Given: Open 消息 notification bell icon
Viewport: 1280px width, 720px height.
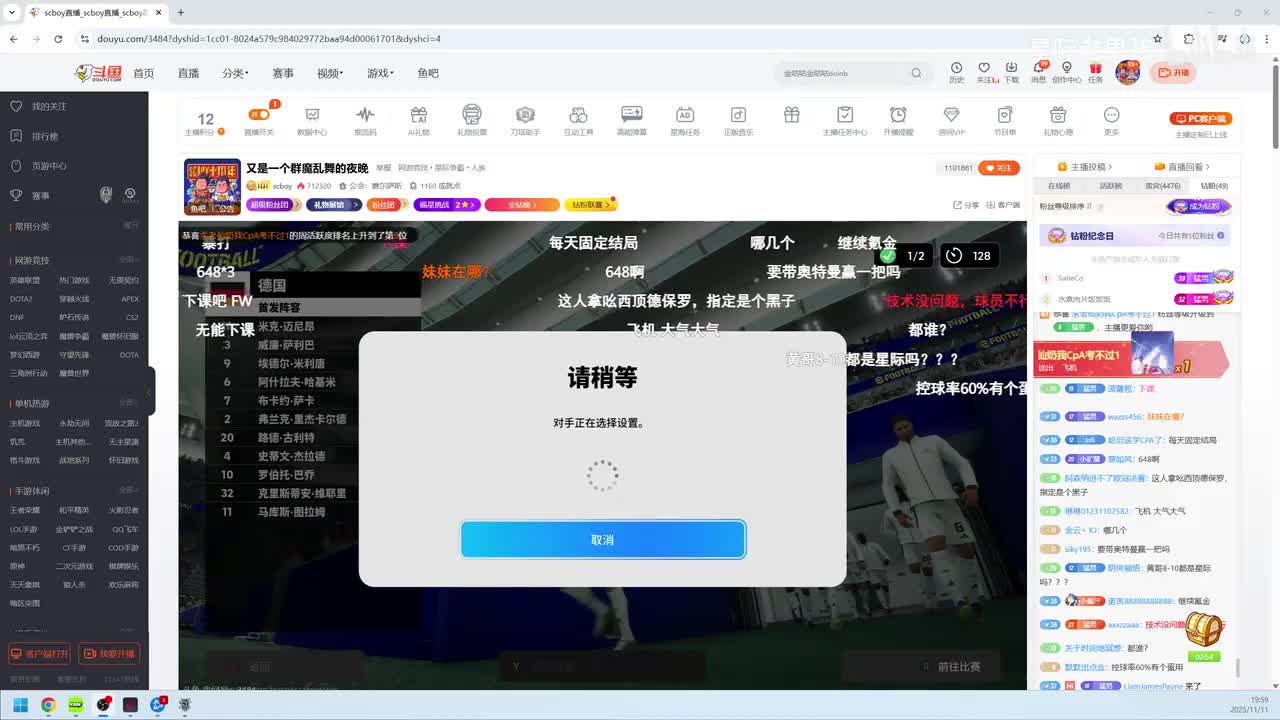Looking at the screenshot, I should click(x=1039, y=68).
